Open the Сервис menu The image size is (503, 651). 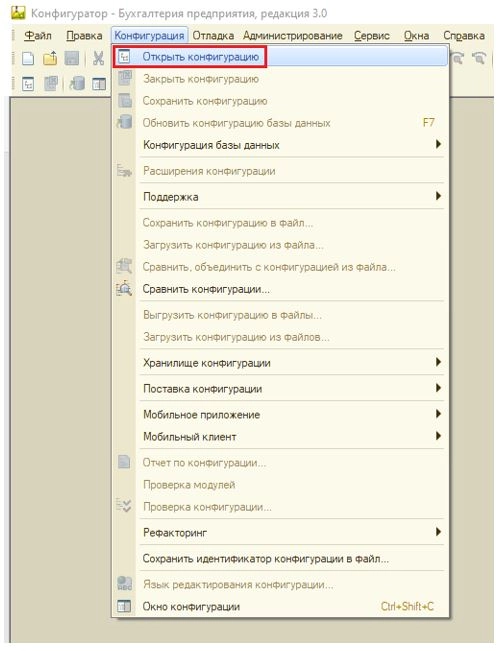point(371,36)
